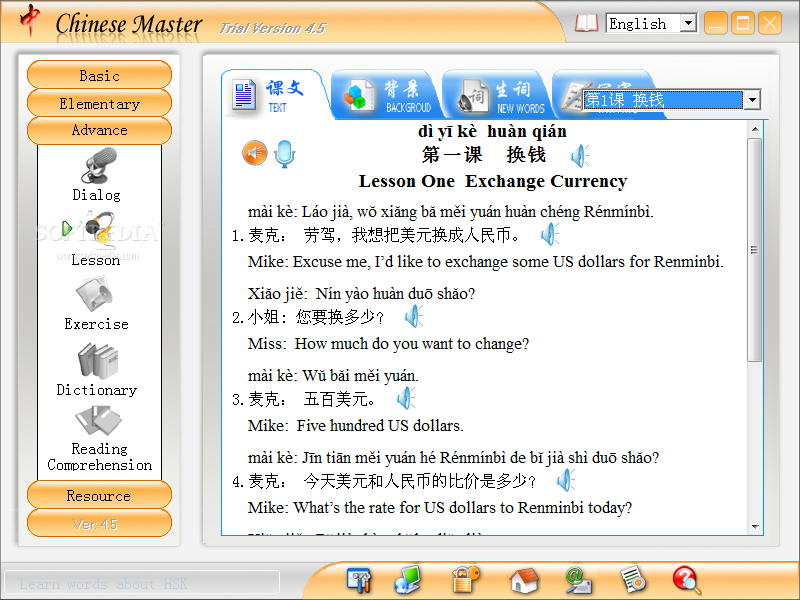Select the Basic level button
Screen dimensions: 800x600
point(99,76)
